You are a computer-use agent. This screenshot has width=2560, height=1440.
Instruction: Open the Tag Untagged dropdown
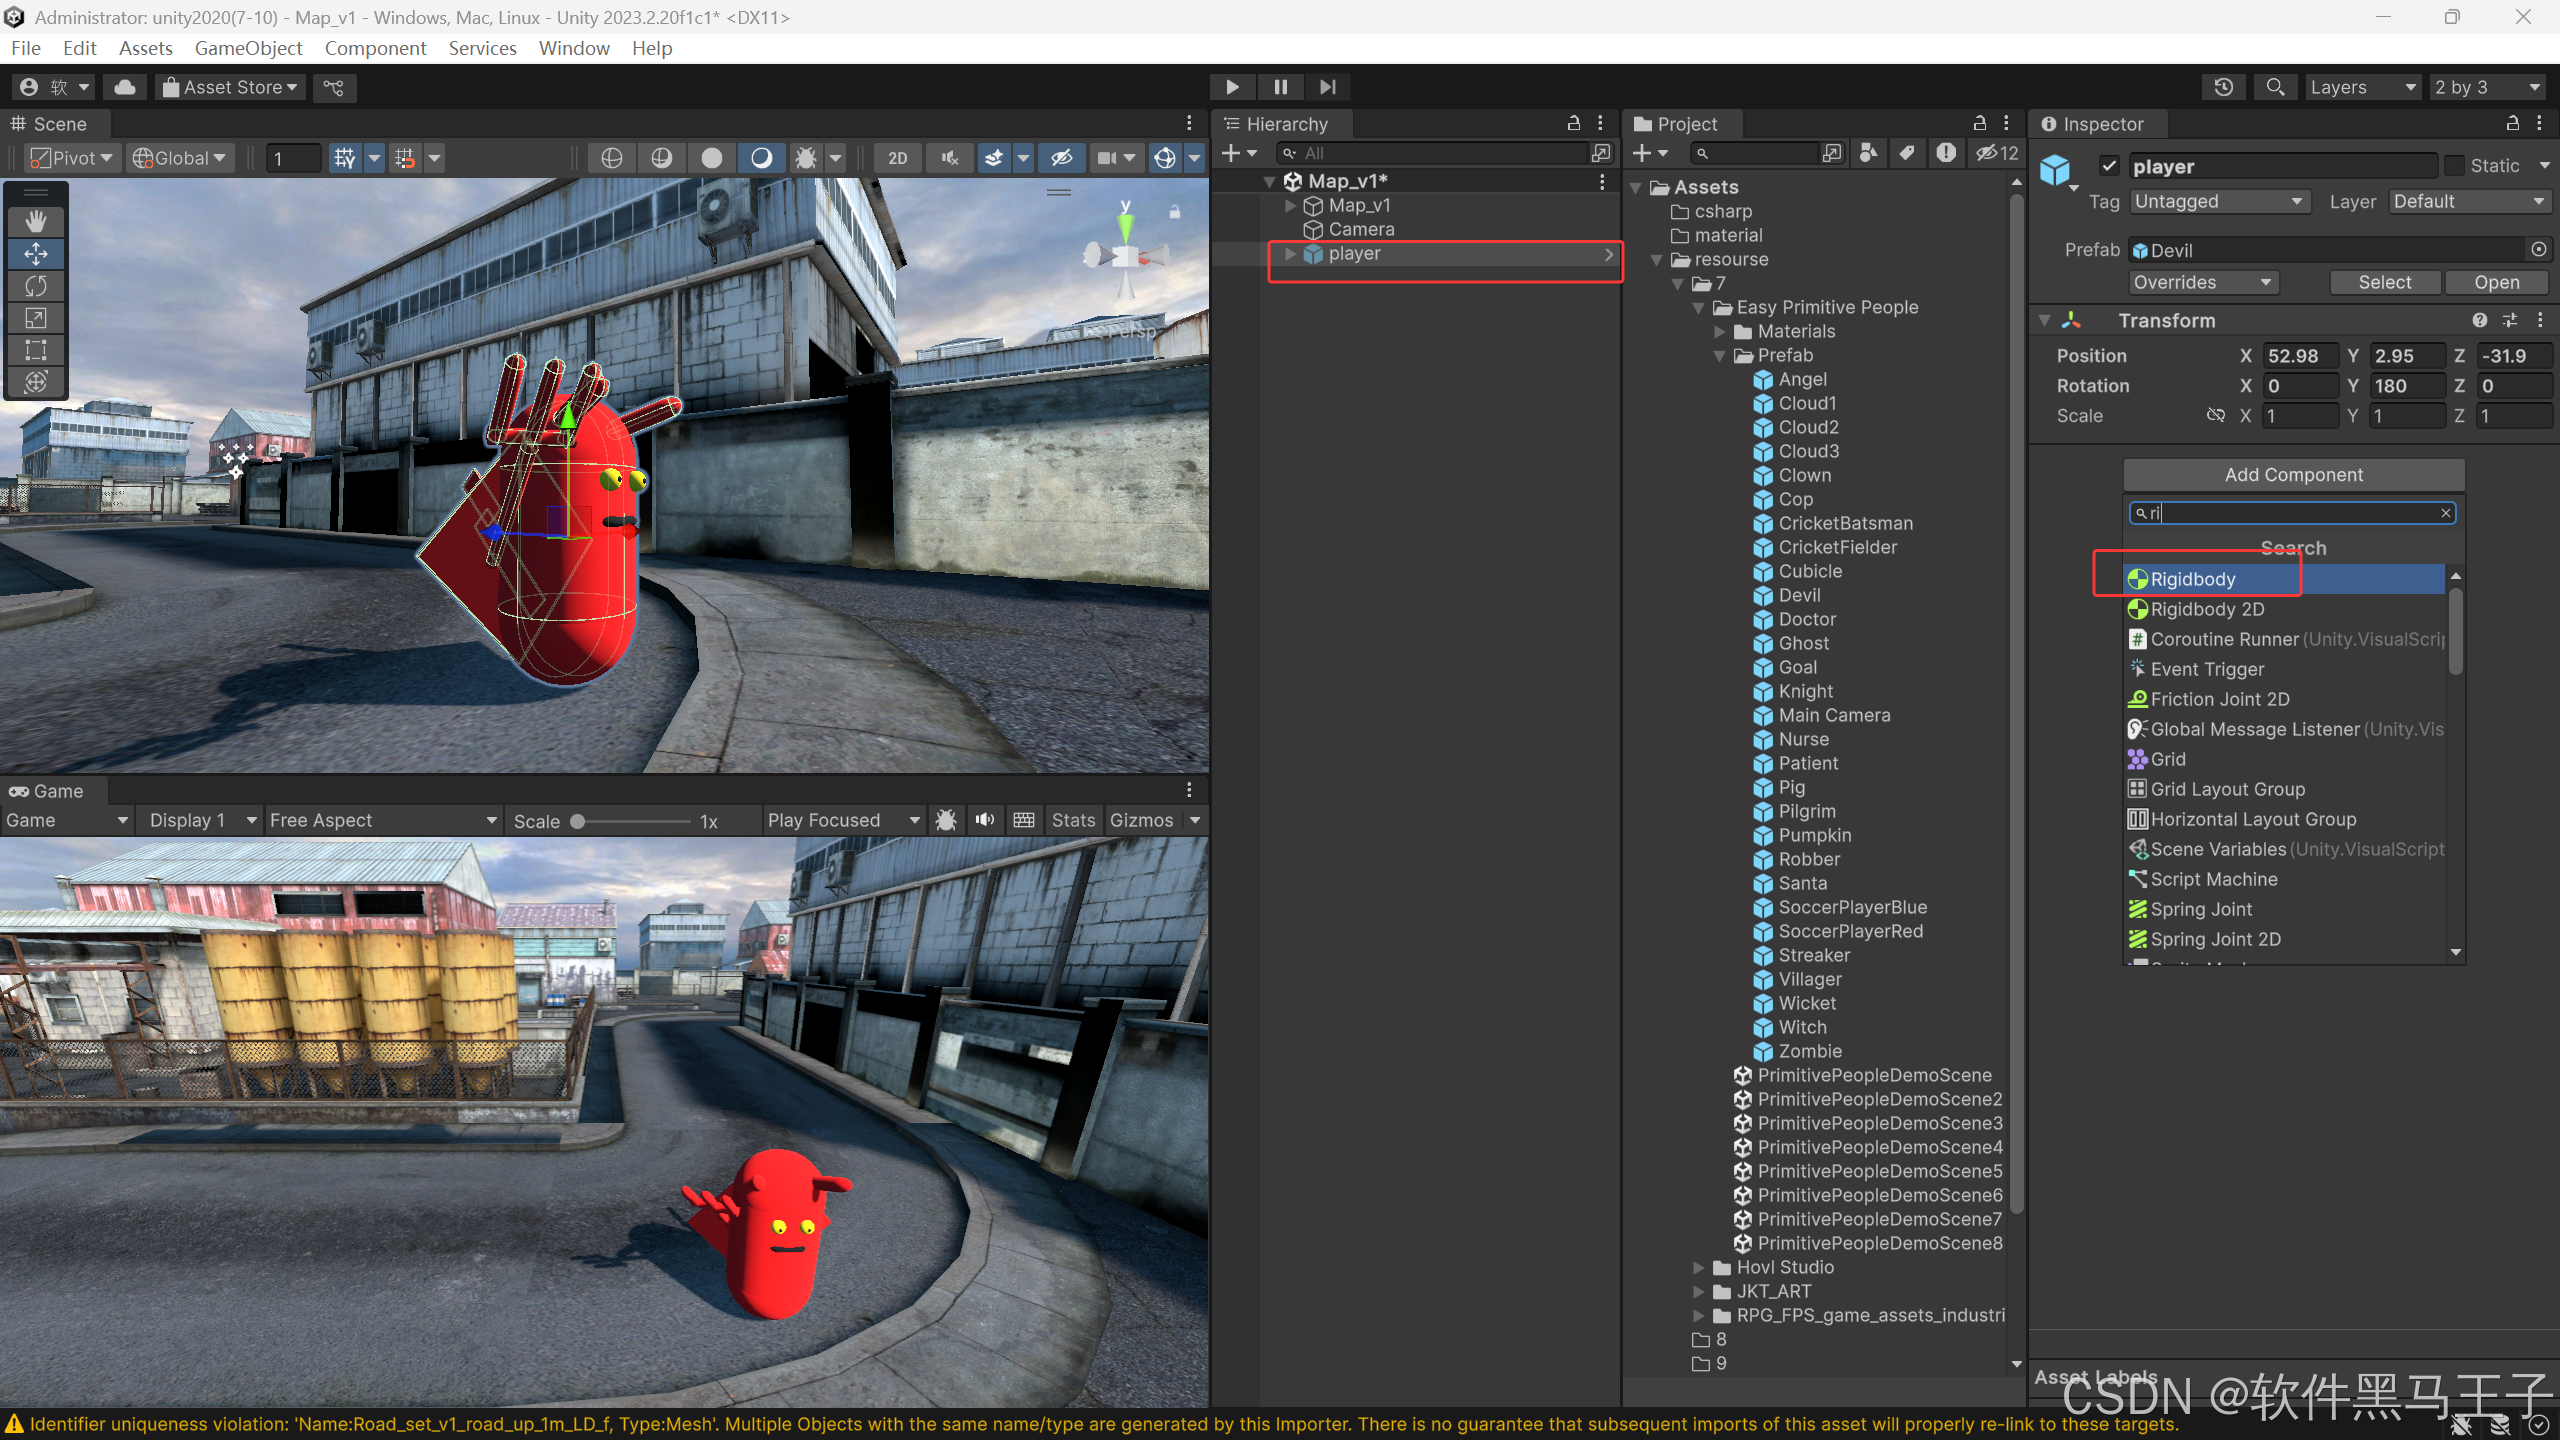pyautogui.click(x=2217, y=202)
